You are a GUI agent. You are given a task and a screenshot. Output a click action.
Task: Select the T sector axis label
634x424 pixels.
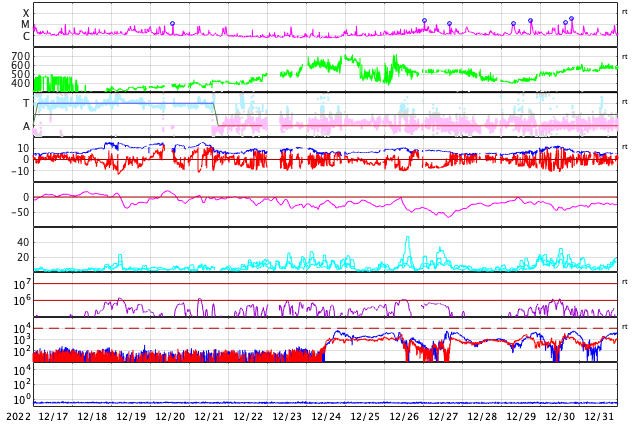26,103
